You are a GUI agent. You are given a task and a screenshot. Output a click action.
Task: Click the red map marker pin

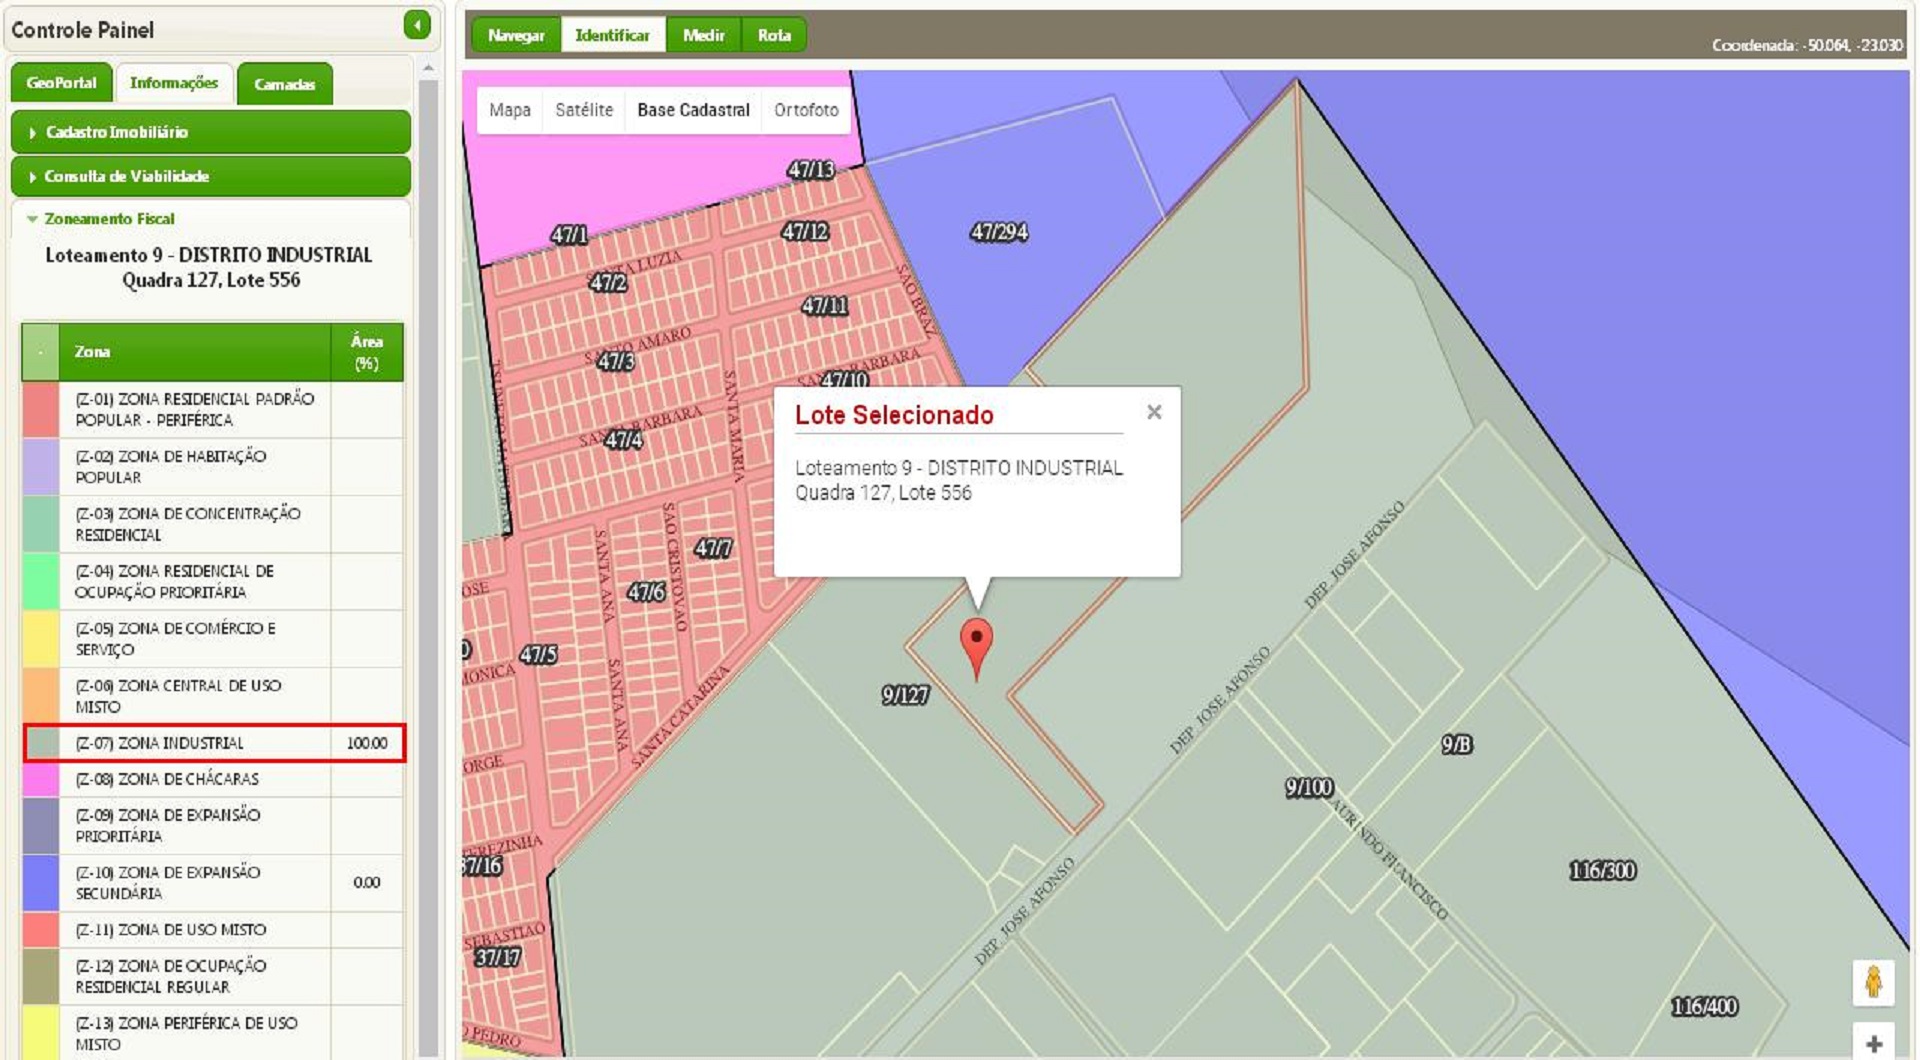[976, 643]
